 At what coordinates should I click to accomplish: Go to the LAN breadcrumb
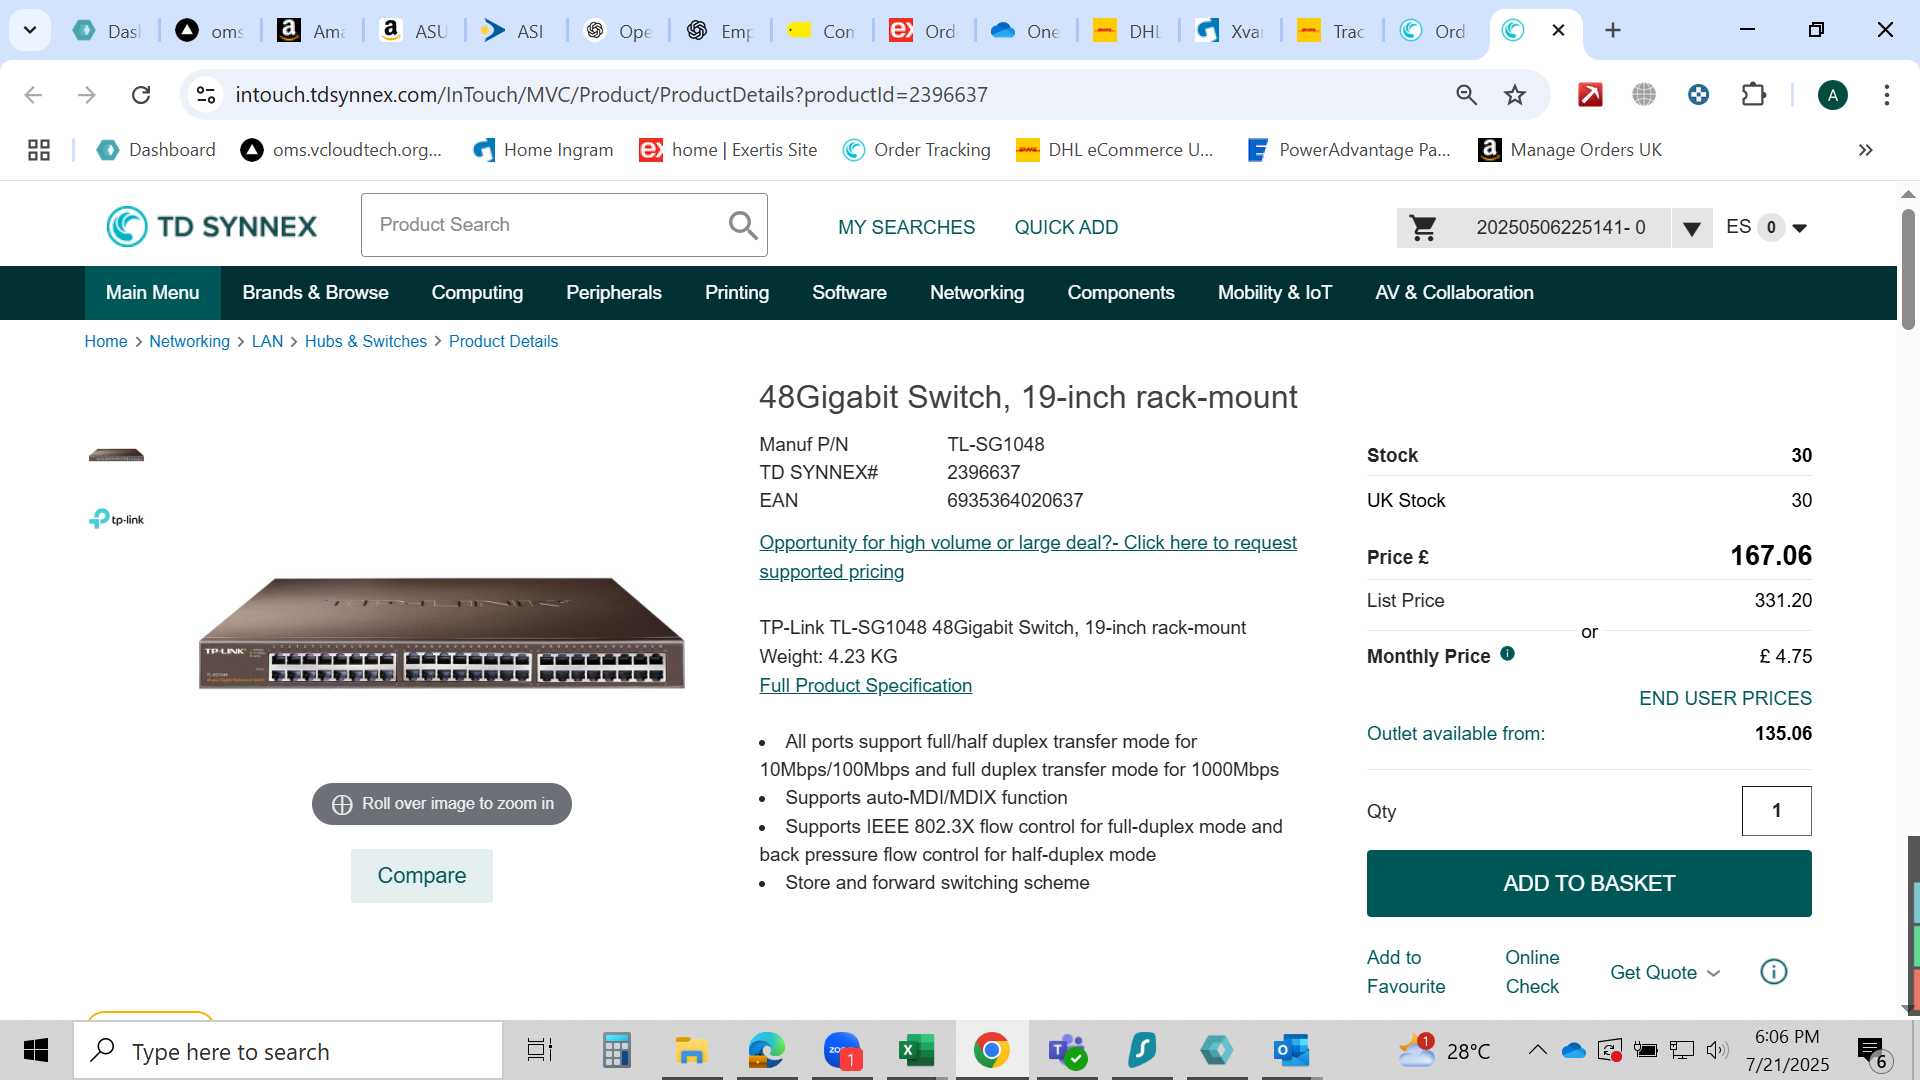tap(267, 341)
